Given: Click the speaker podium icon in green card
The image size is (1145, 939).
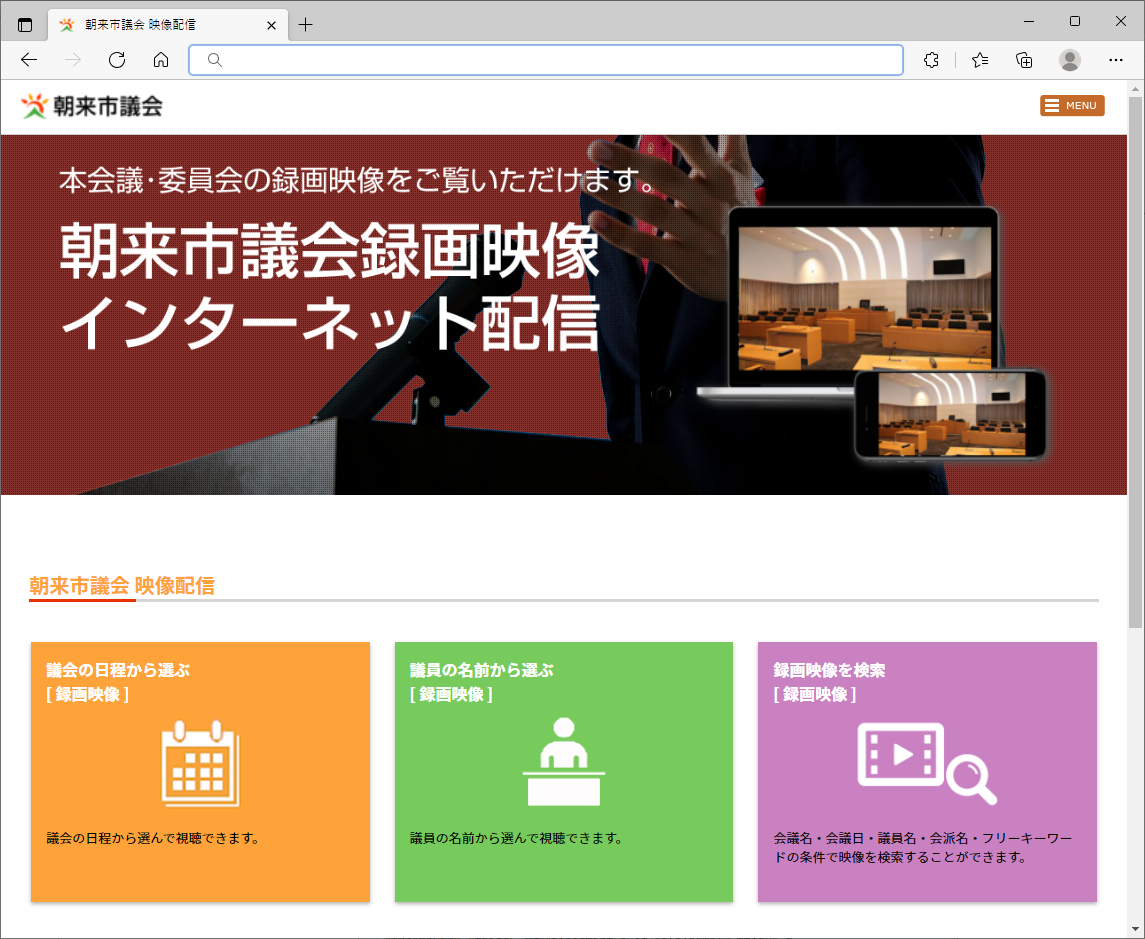Looking at the screenshot, I should (564, 762).
